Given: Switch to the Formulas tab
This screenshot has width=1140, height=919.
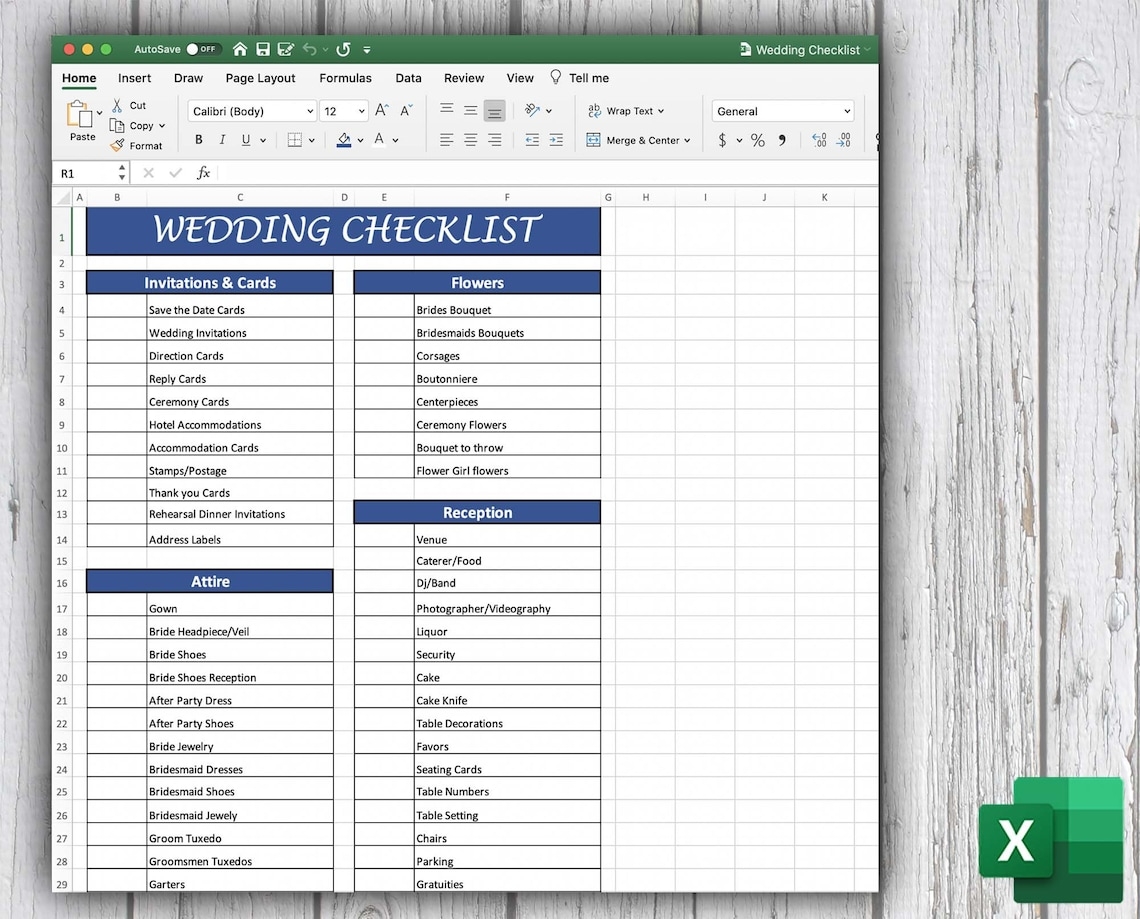Looking at the screenshot, I should click(345, 78).
